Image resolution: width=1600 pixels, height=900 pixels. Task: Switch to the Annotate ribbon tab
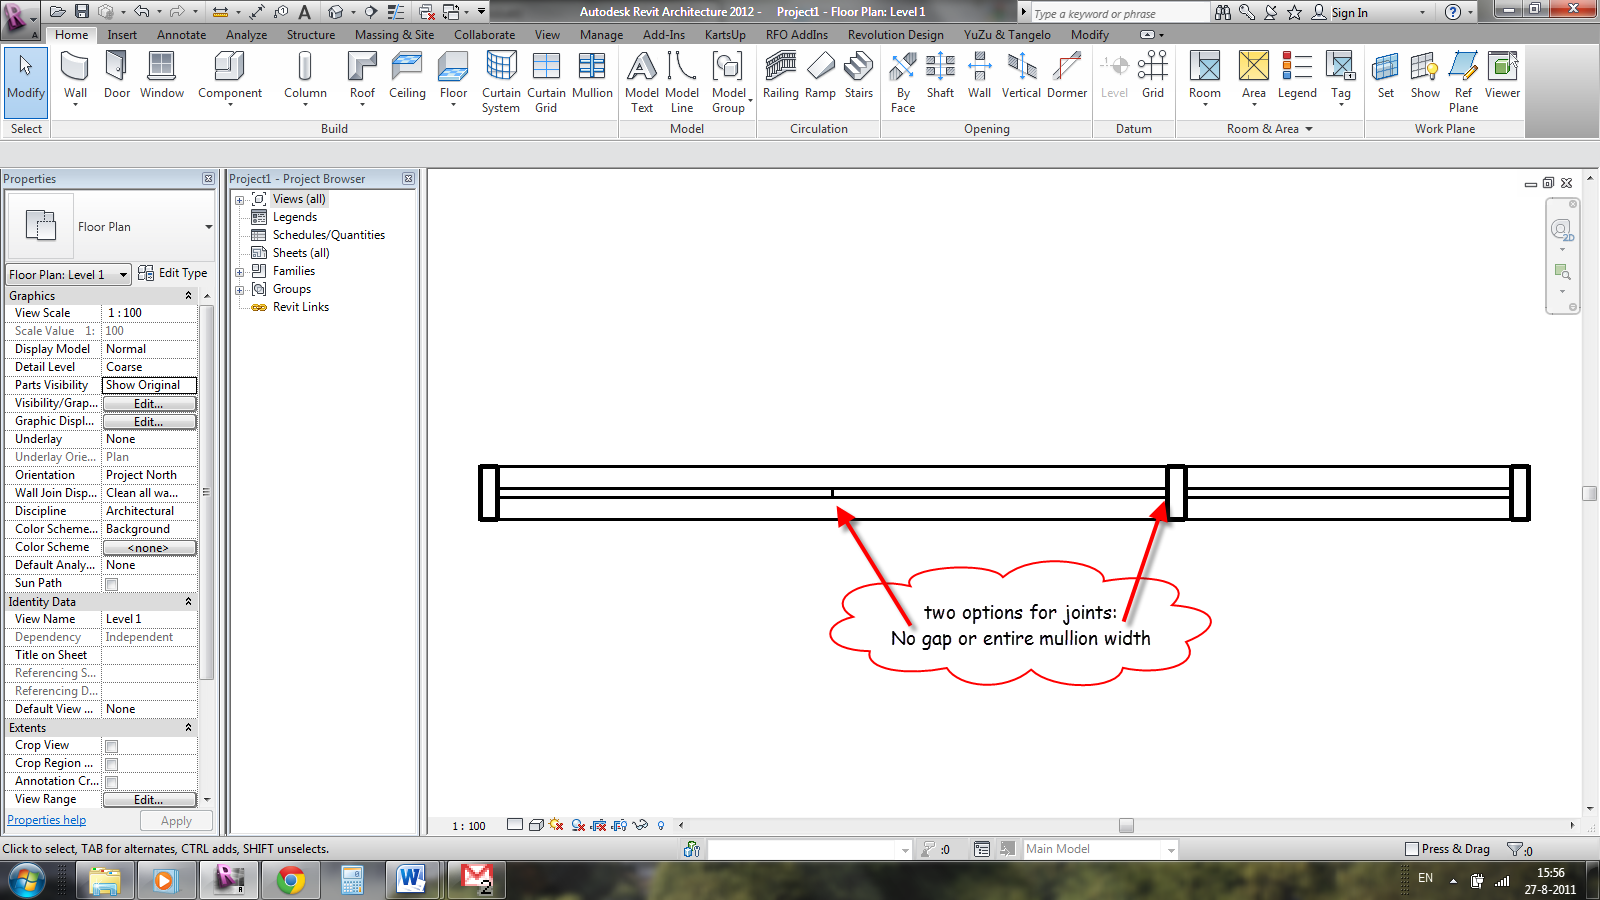click(181, 34)
